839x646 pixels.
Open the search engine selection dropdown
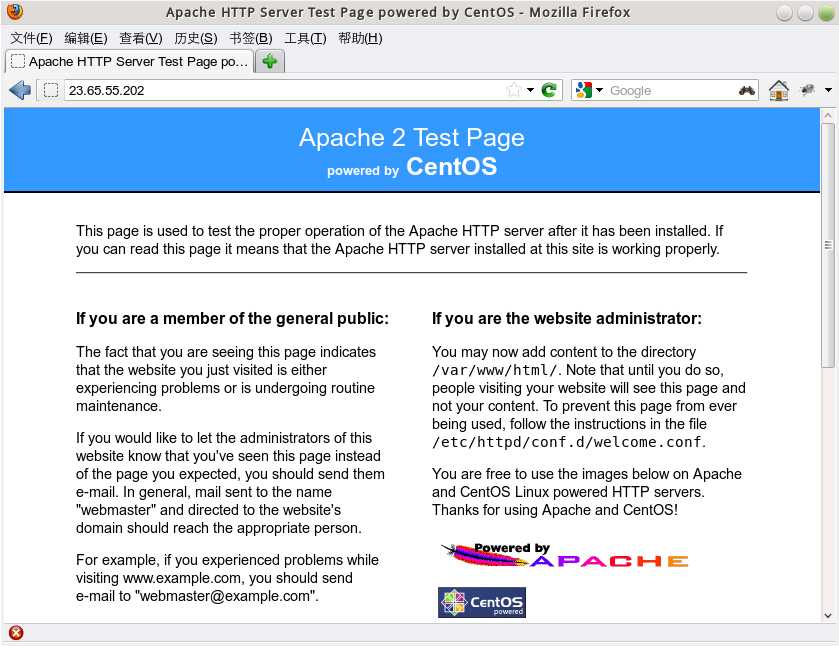tap(599, 90)
